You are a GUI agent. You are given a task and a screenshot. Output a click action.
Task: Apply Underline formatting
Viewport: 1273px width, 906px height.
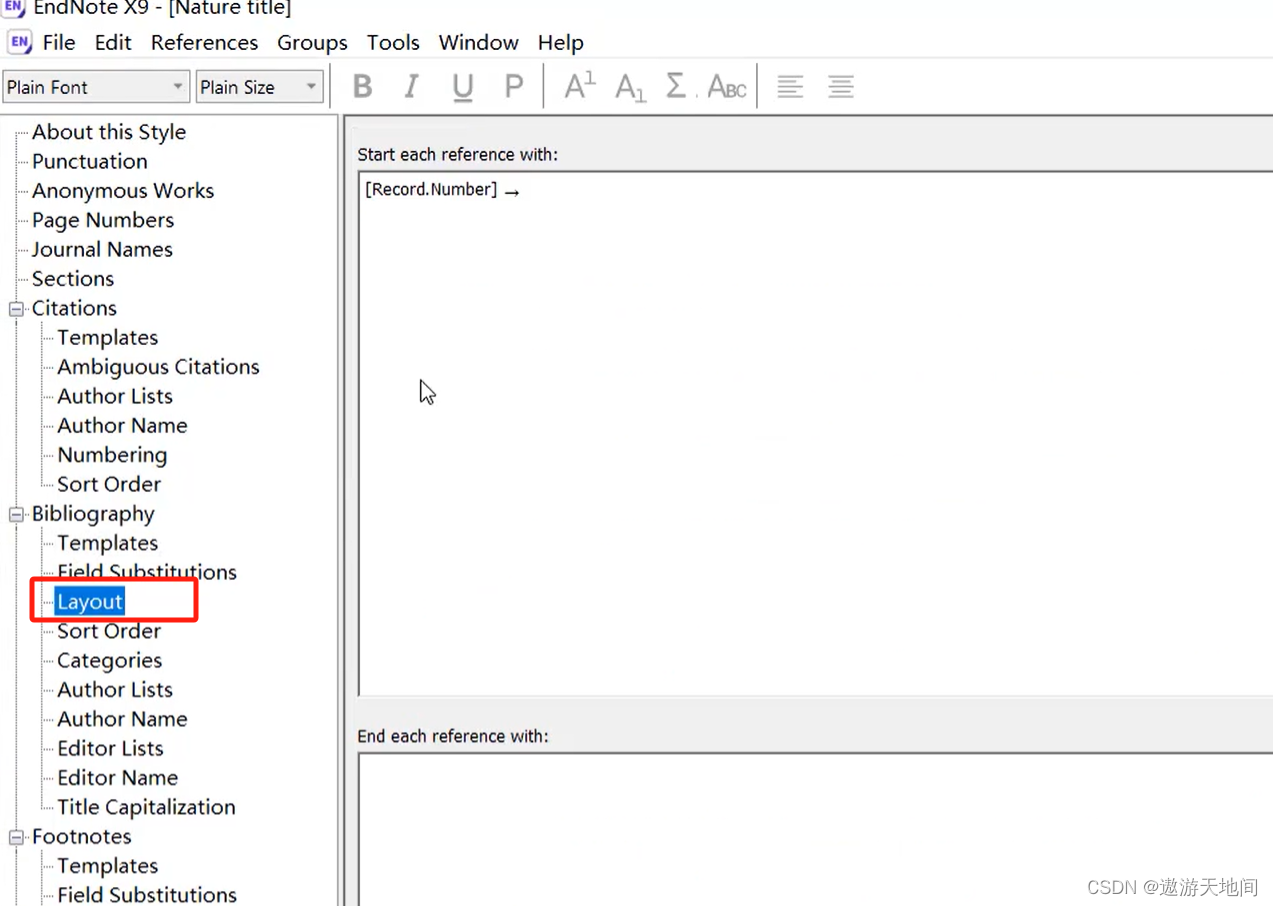462,87
